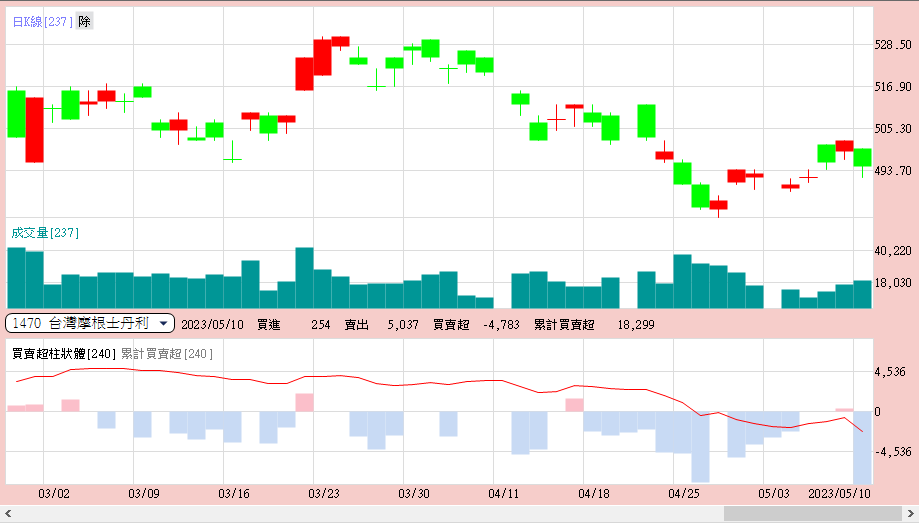Click the 成交量[237] volume label

click(x=45, y=233)
